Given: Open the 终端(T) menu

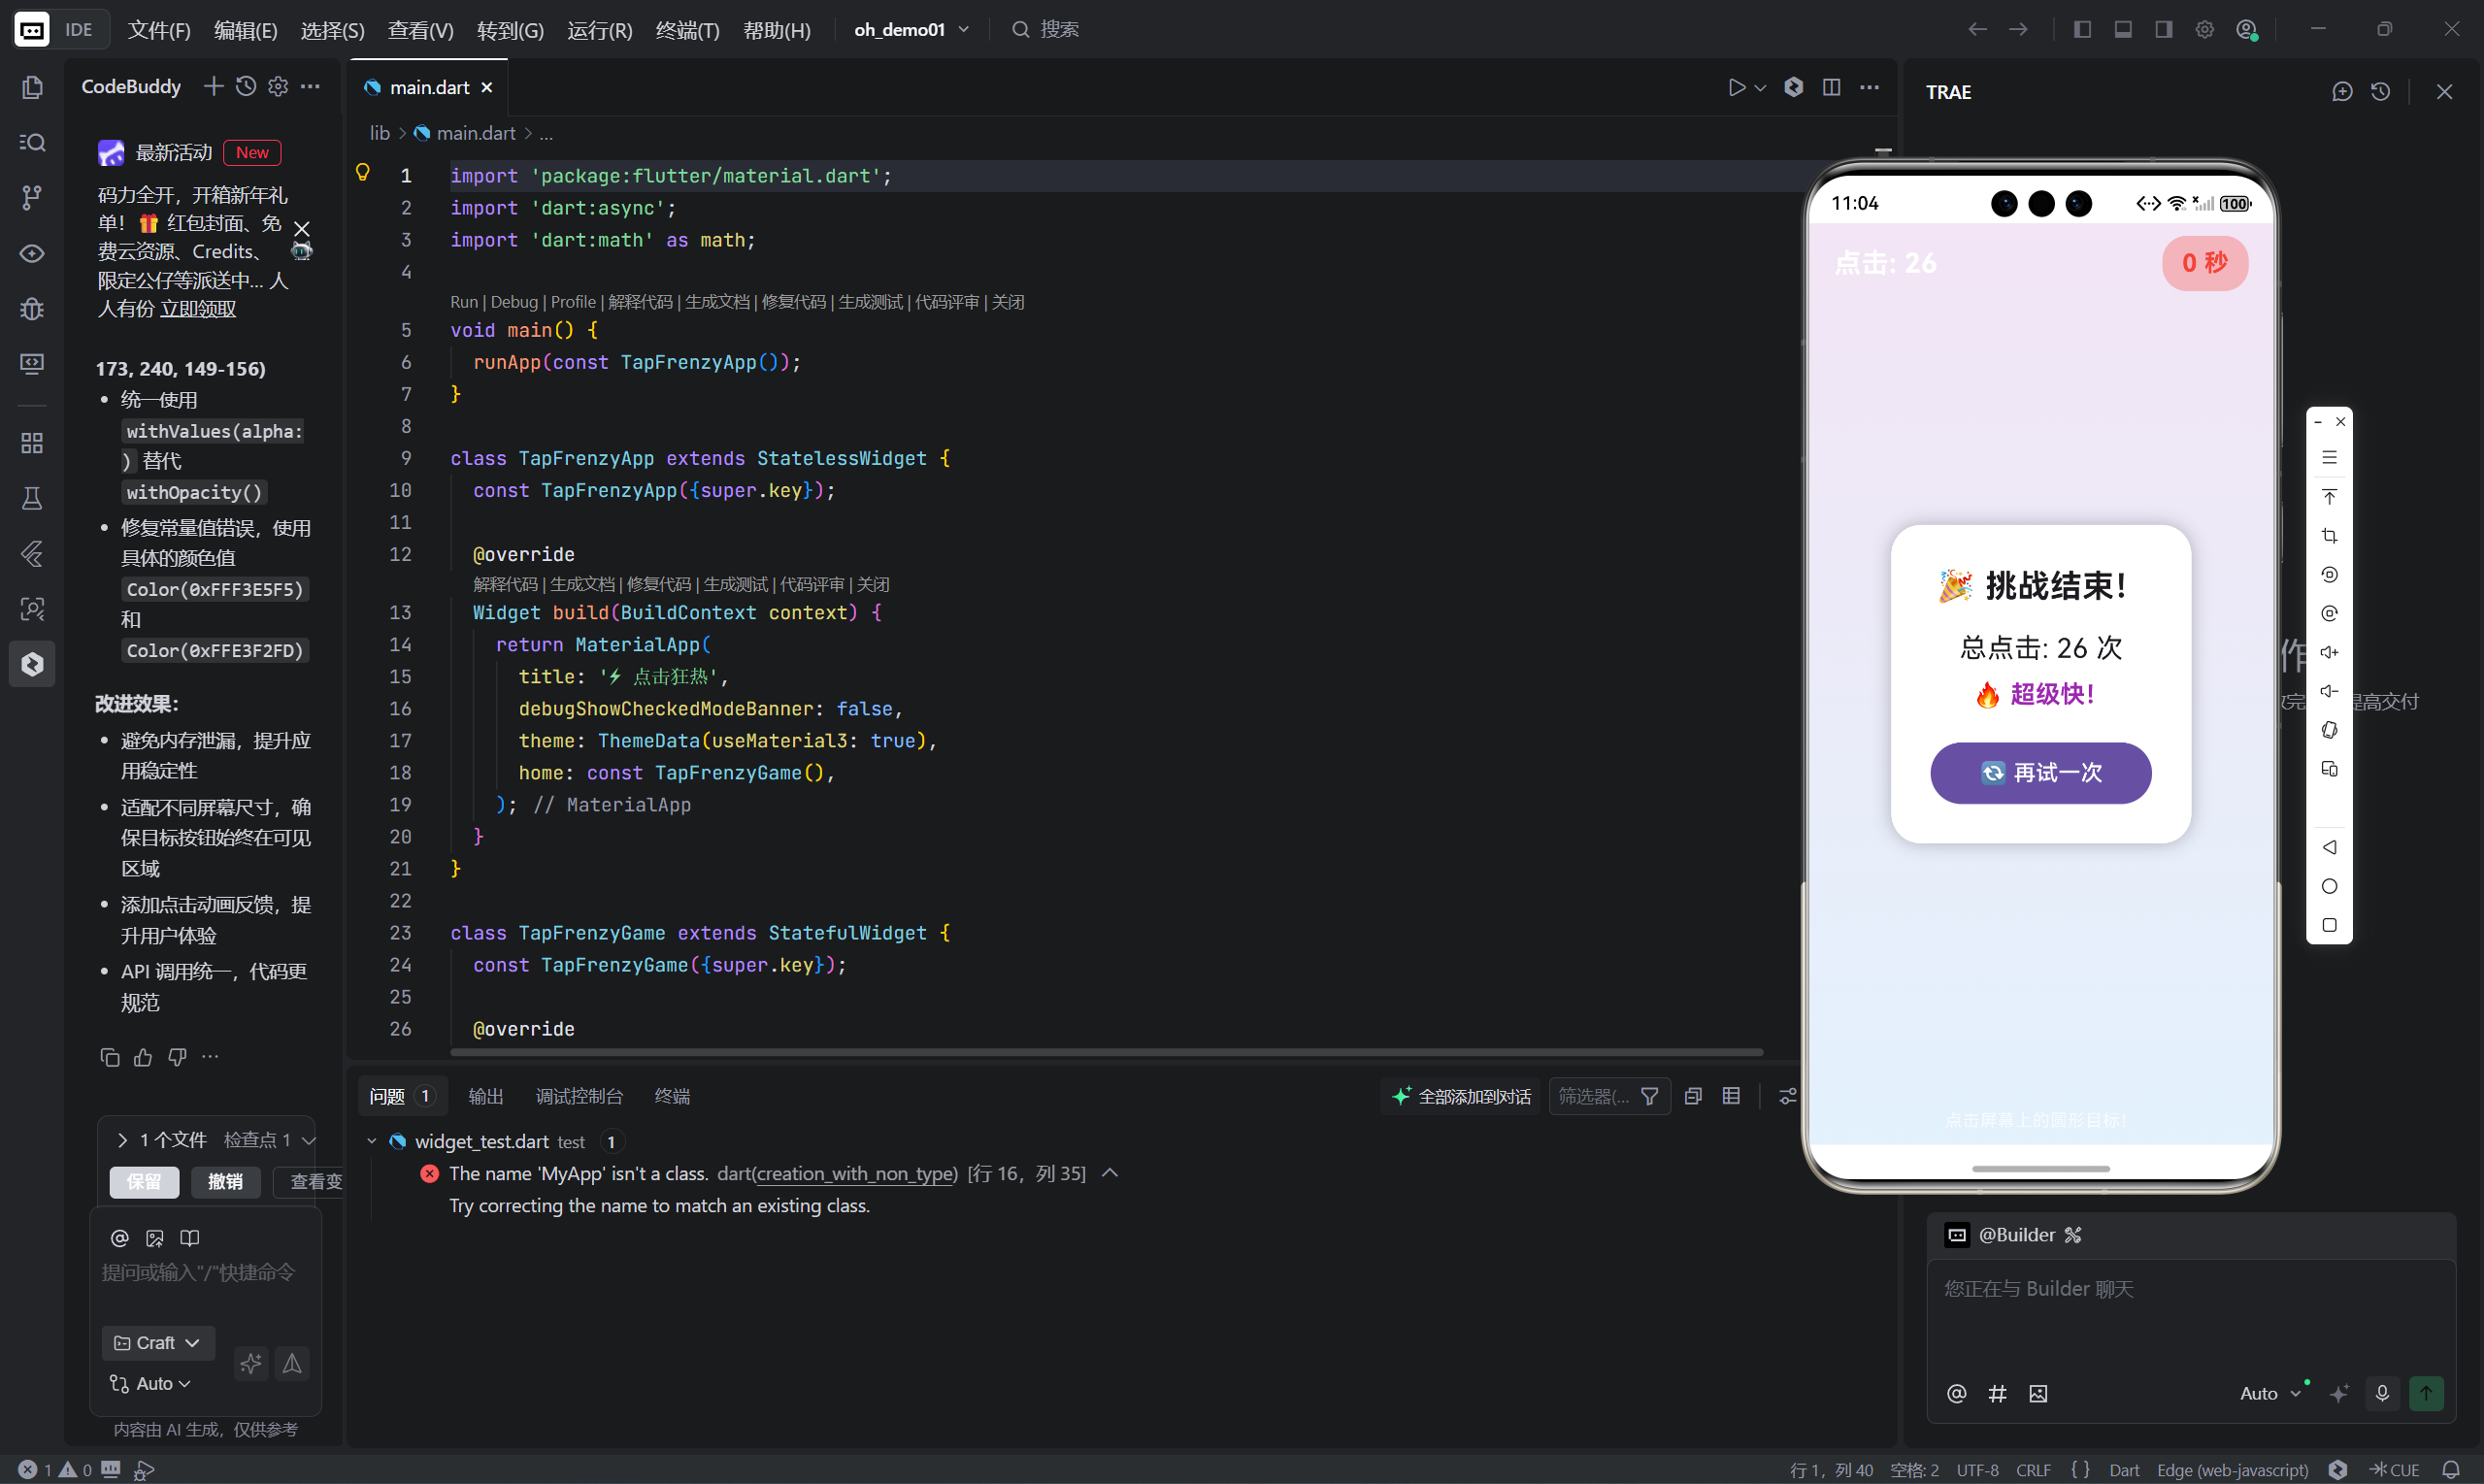Looking at the screenshot, I should [687, 30].
